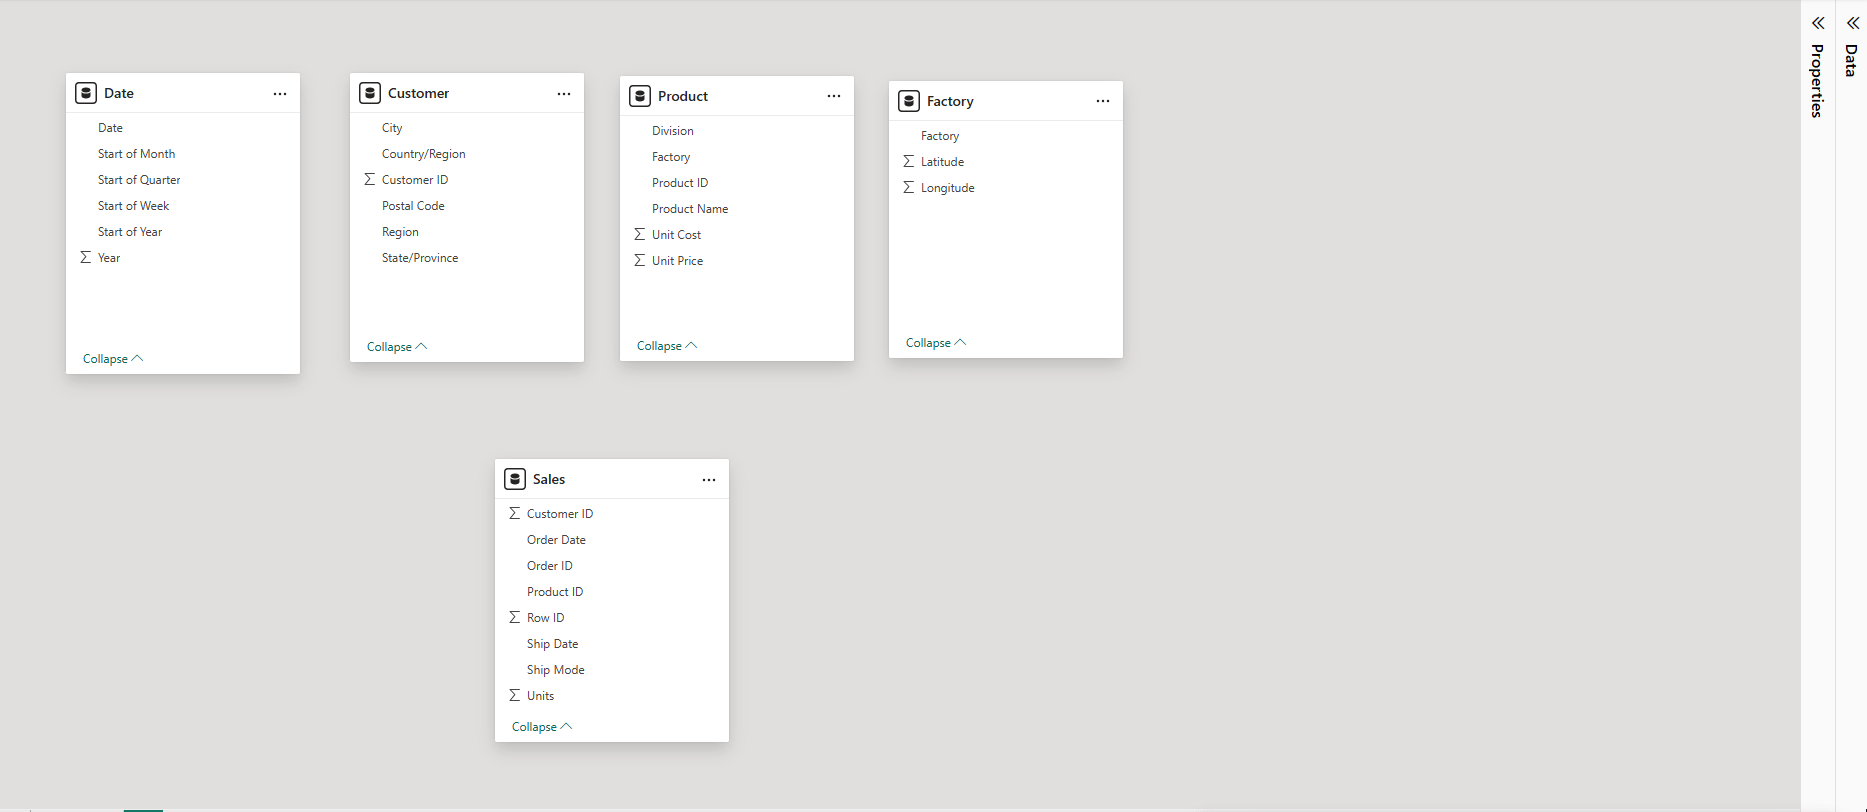The width and height of the screenshot is (1867, 812).
Task: Open more options for Factory table
Action: 1103,101
